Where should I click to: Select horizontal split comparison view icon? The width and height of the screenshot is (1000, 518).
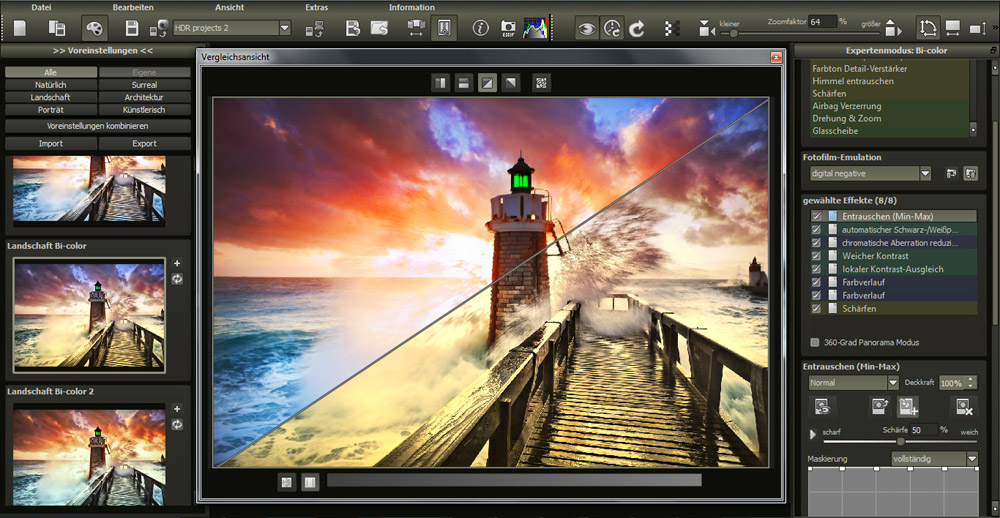coord(464,83)
